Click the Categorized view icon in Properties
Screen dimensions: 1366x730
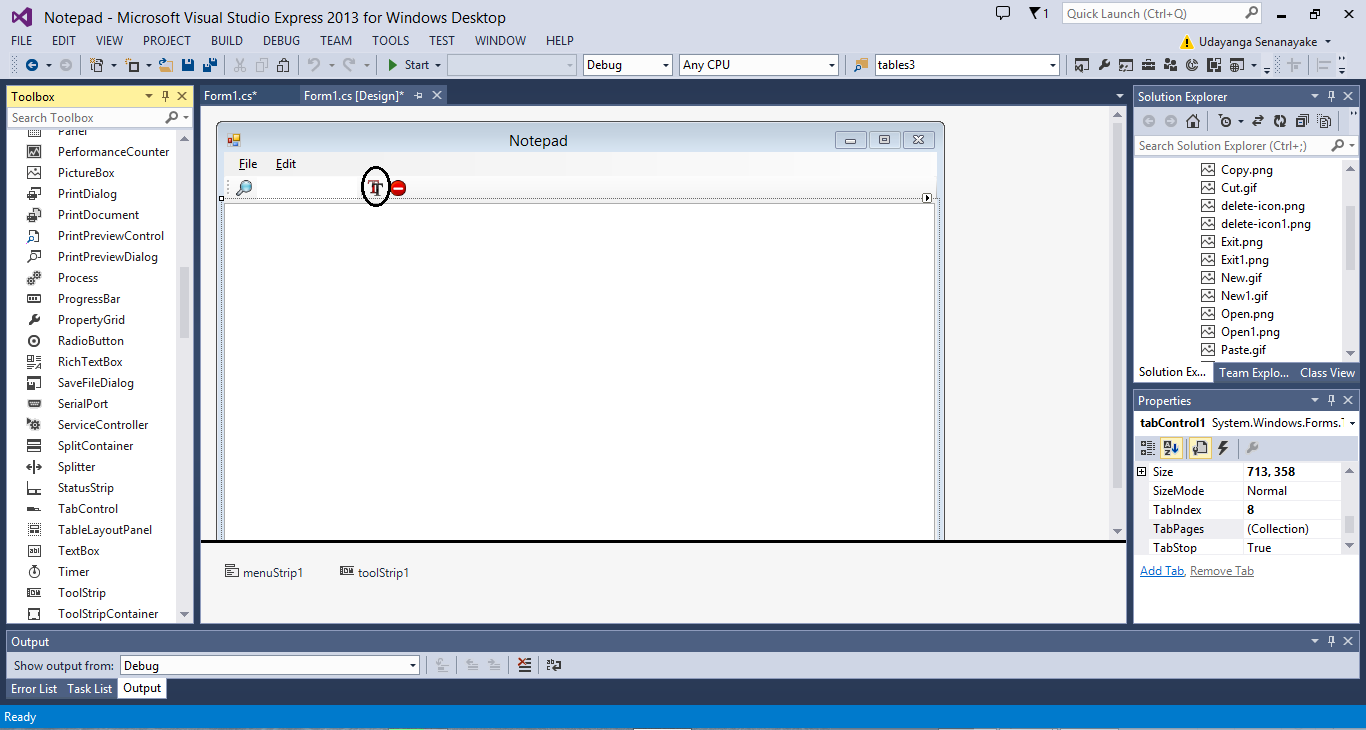pyautogui.click(x=1148, y=448)
